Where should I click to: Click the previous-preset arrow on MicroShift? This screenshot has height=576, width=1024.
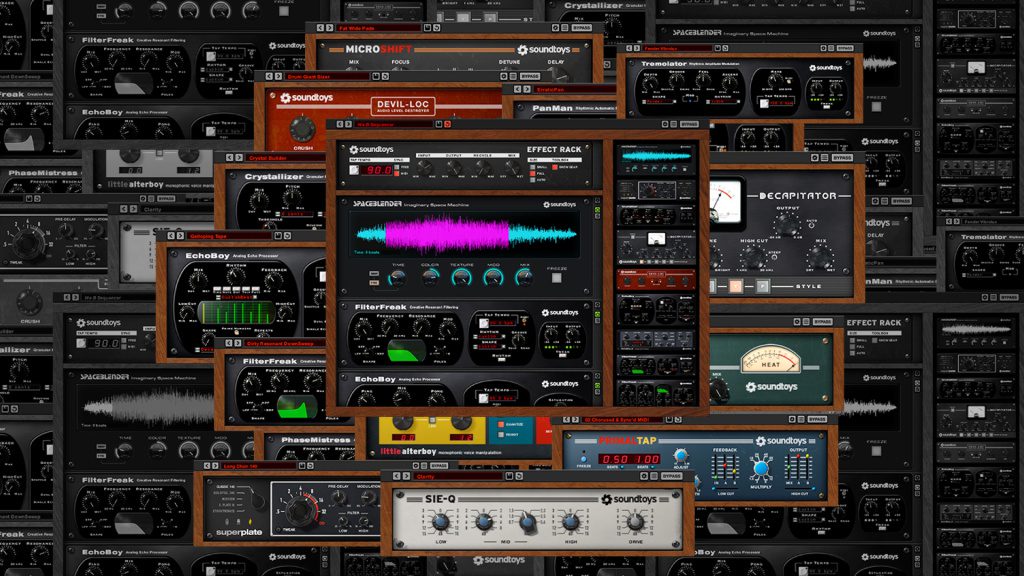pos(321,27)
